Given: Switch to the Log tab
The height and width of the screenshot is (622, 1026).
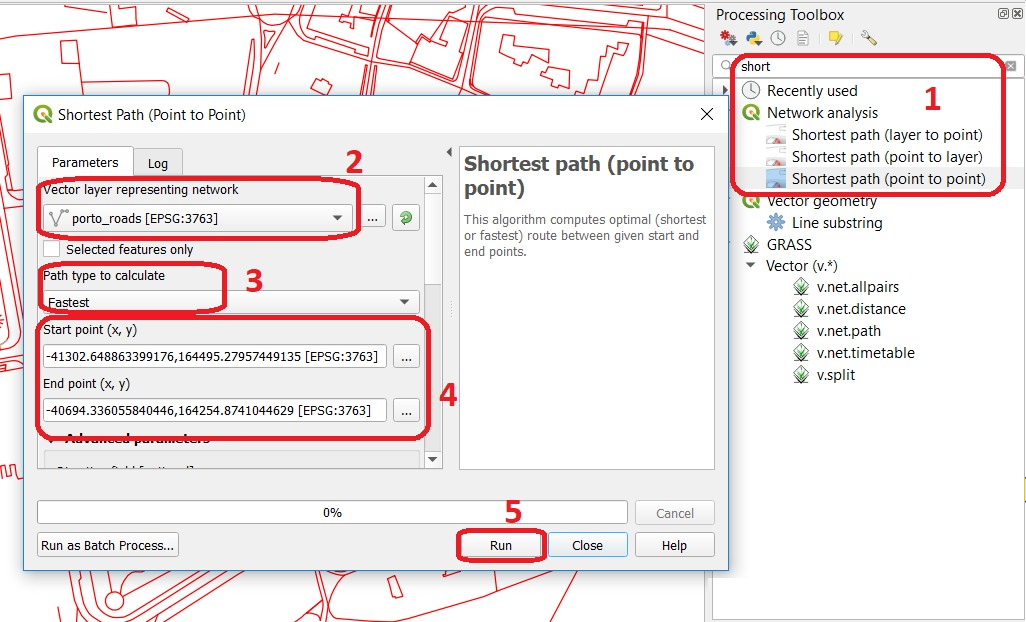Looking at the screenshot, I should click(x=158, y=164).
